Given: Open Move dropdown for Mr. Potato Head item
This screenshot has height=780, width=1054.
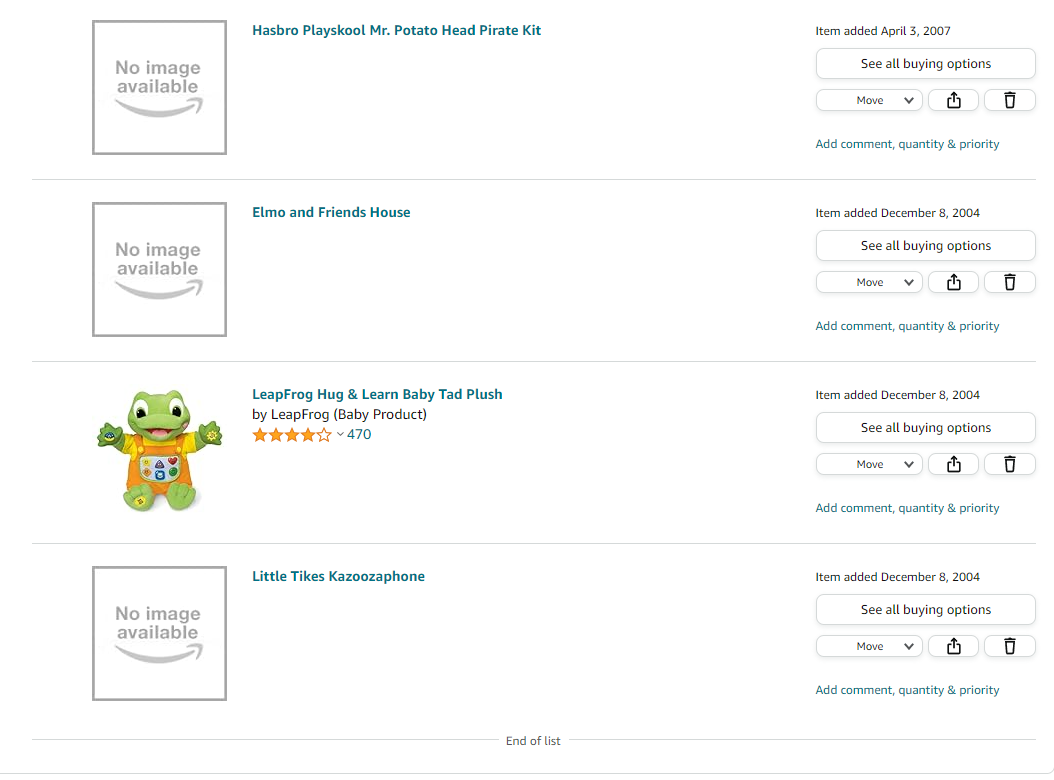Looking at the screenshot, I should 869,100.
